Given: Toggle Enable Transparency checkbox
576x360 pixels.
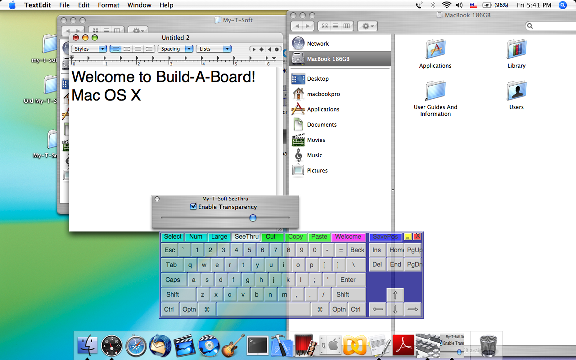Looking at the screenshot, I should (193, 206).
